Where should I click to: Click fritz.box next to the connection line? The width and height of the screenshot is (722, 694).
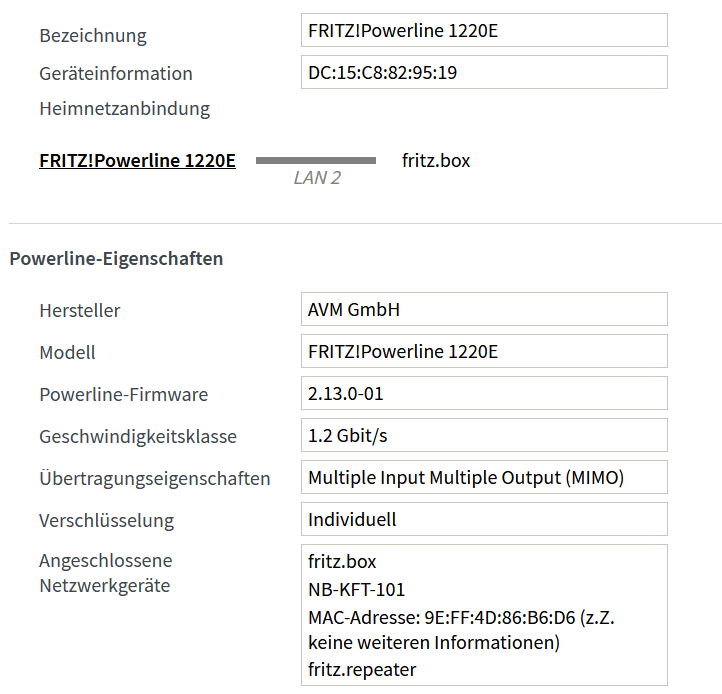point(435,160)
